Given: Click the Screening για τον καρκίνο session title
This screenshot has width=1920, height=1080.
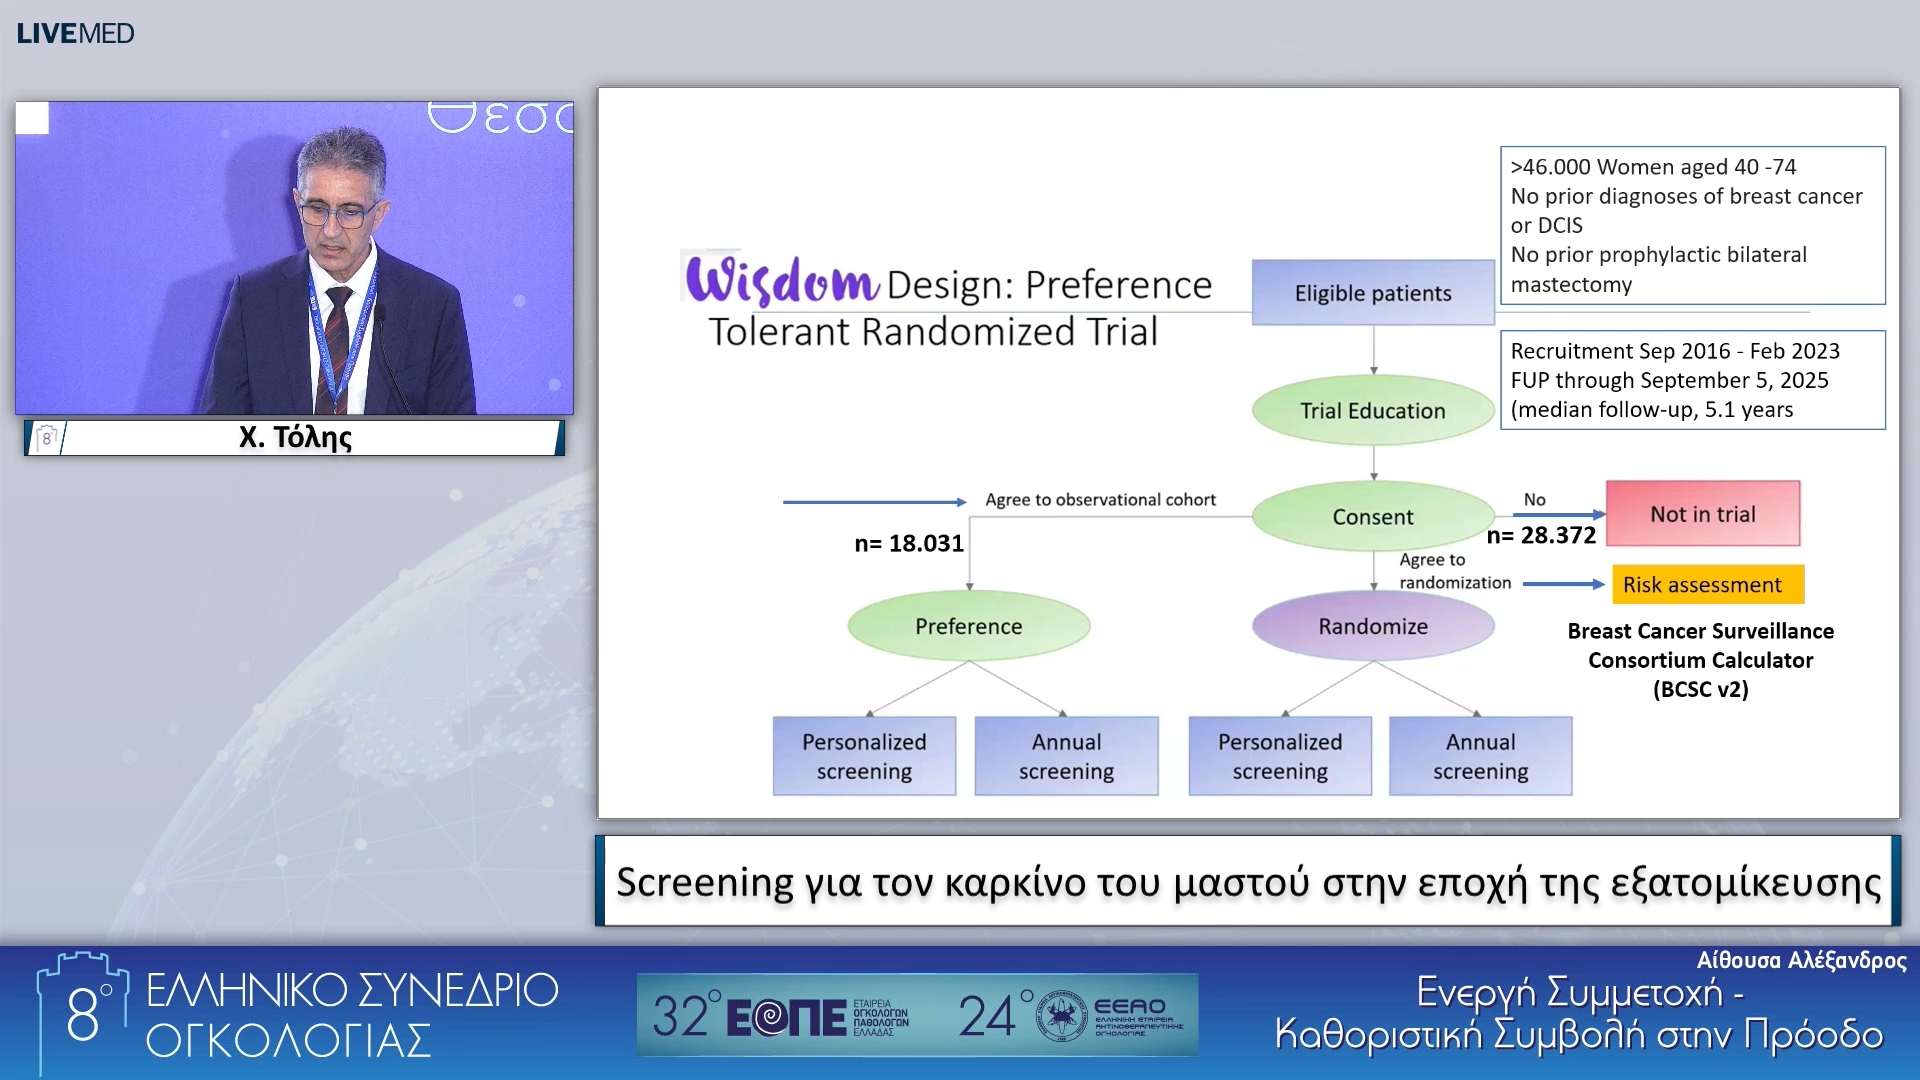Looking at the screenshot, I should pos(1248,882).
